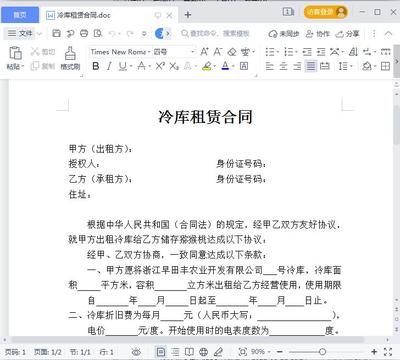Viewport: 400px width, 360px height.
Task: Click the 未同步 sync button
Action: 284,34
